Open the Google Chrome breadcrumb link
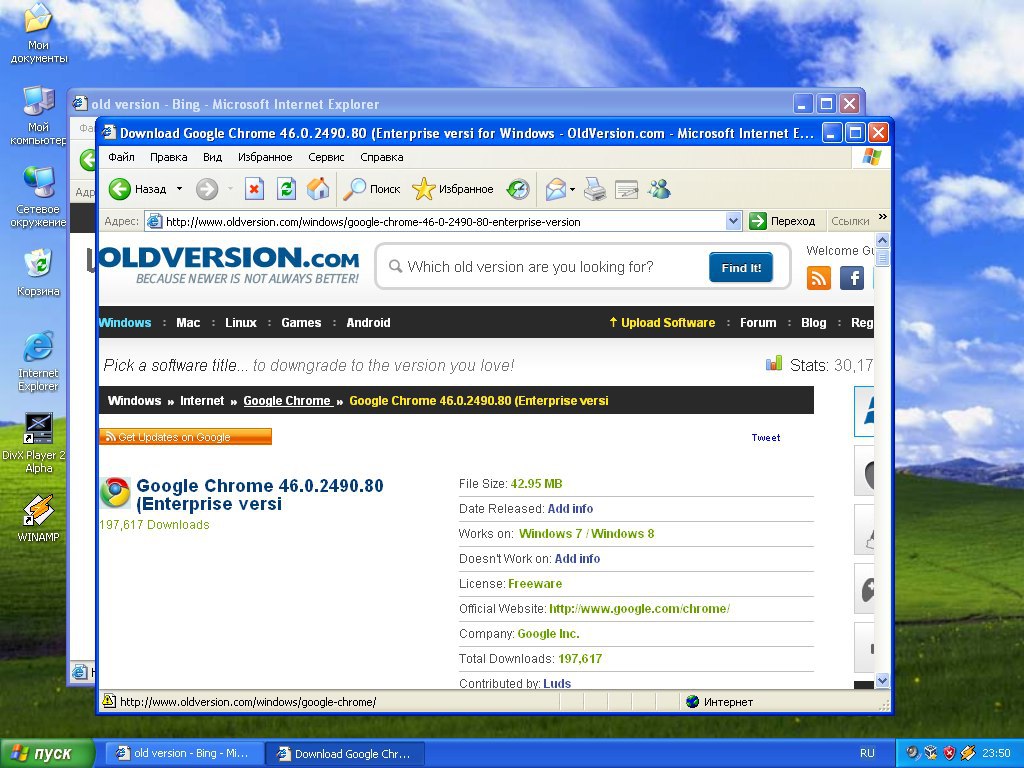This screenshot has height=768, width=1024. coord(288,401)
